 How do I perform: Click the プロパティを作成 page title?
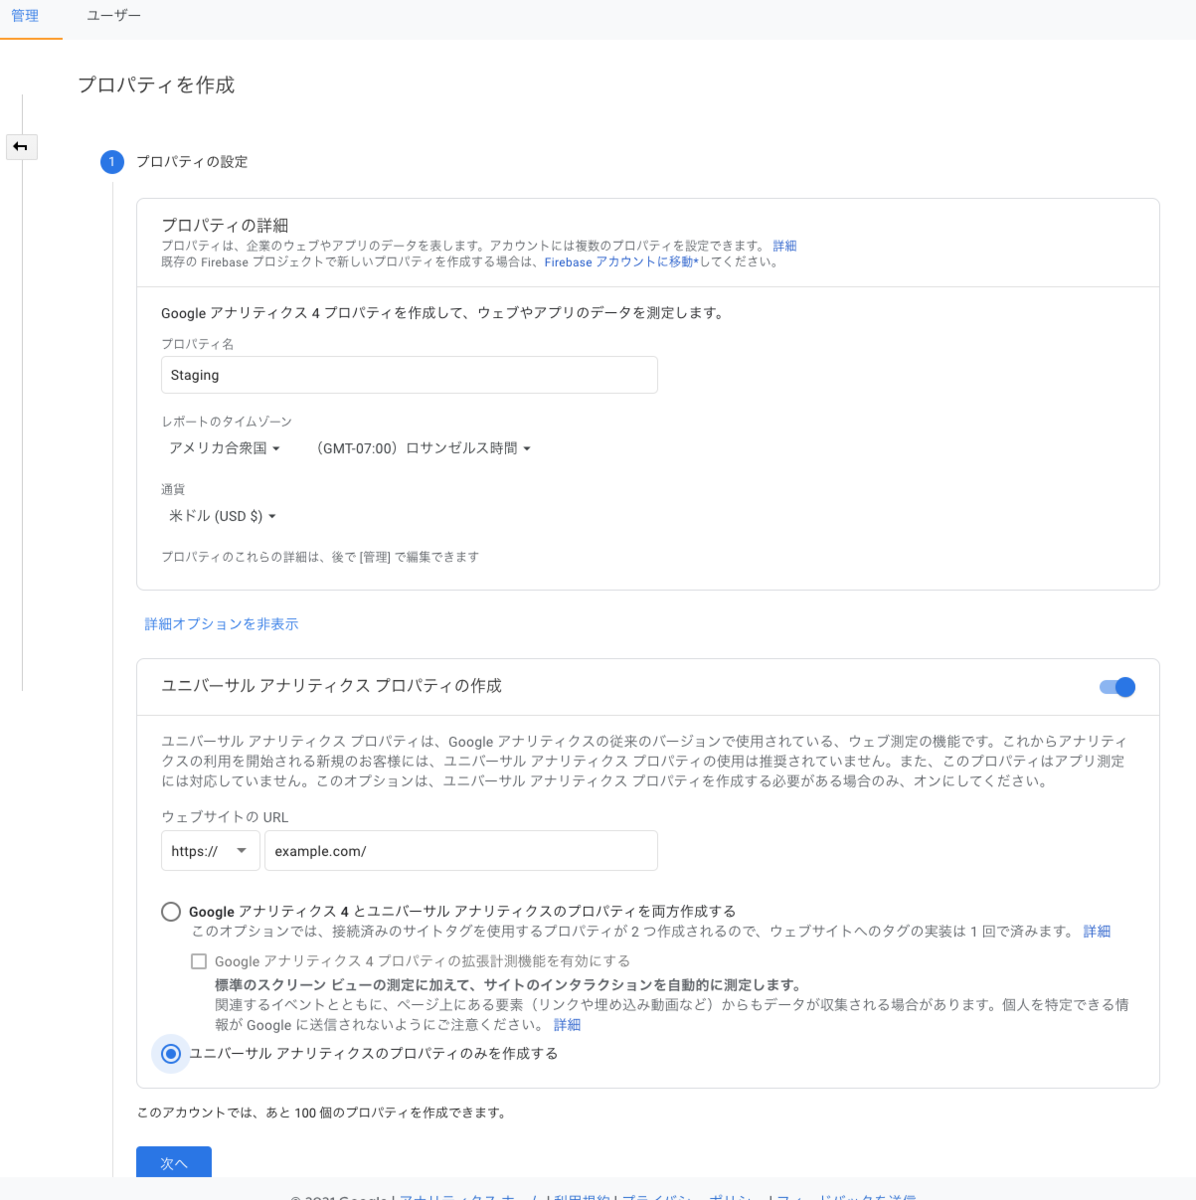(156, 85)
